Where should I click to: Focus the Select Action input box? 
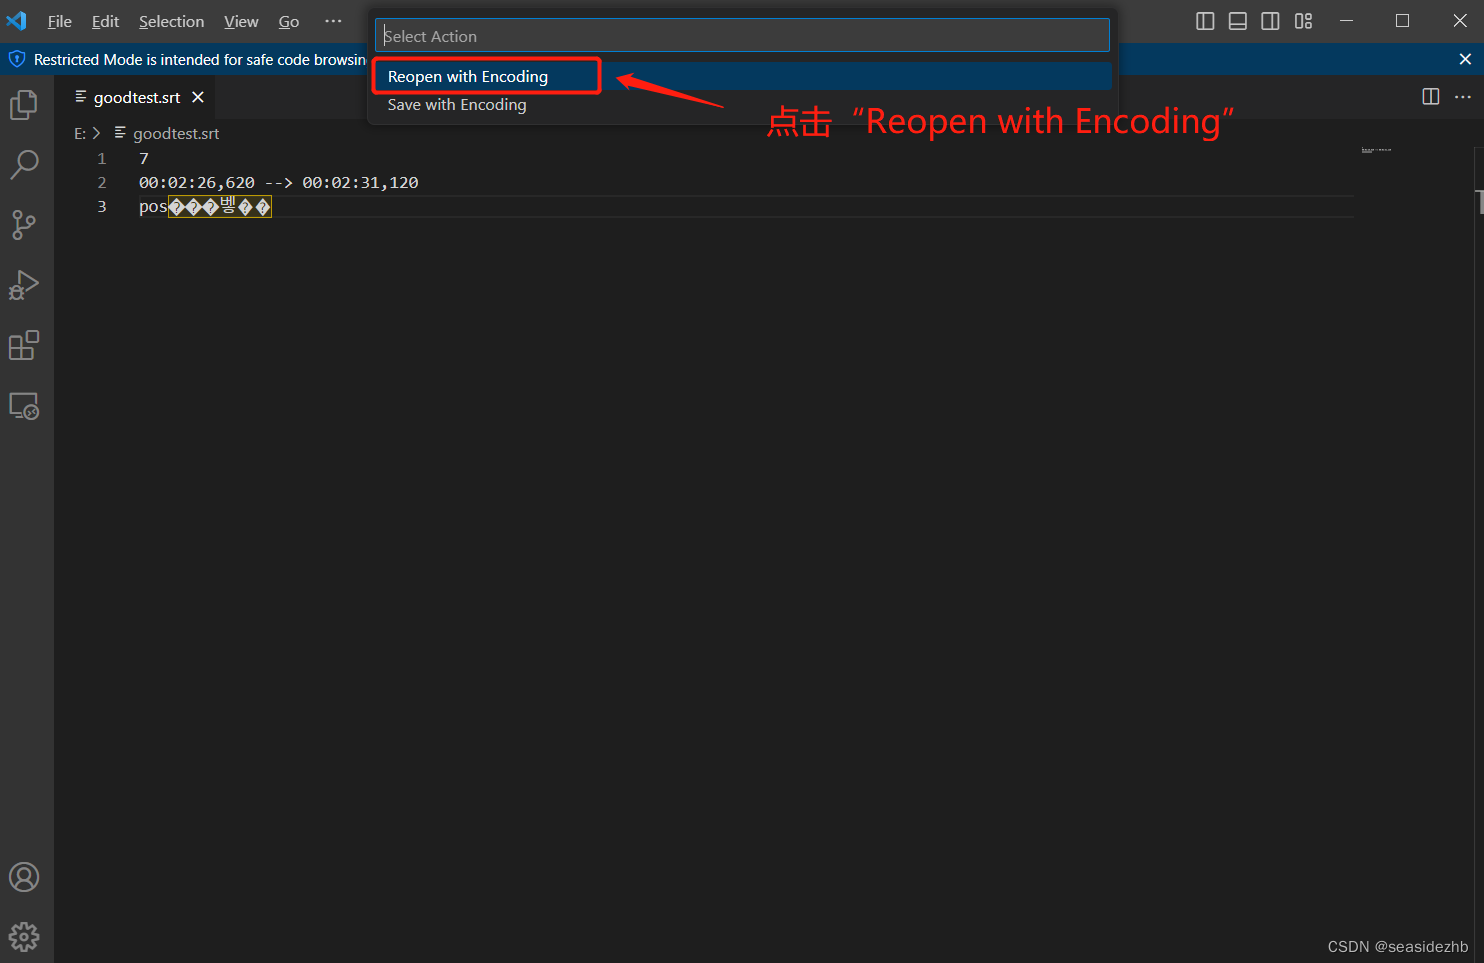742,36
